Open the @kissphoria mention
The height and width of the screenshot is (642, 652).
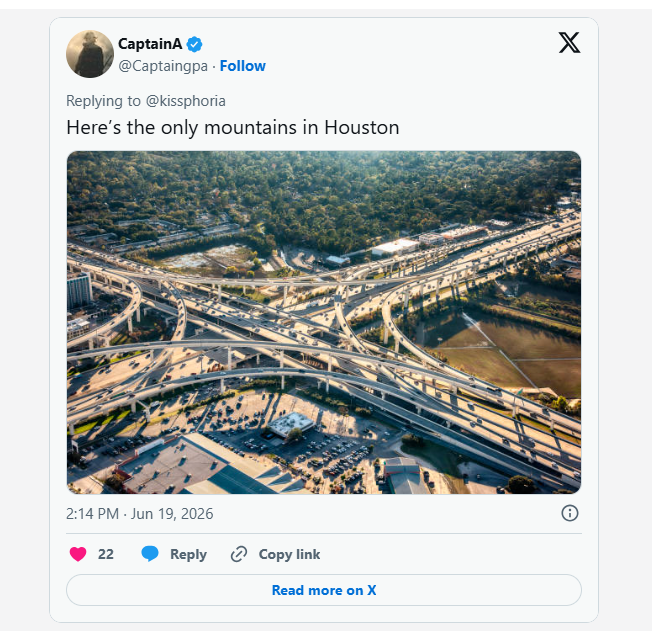[x=185, y=101]
